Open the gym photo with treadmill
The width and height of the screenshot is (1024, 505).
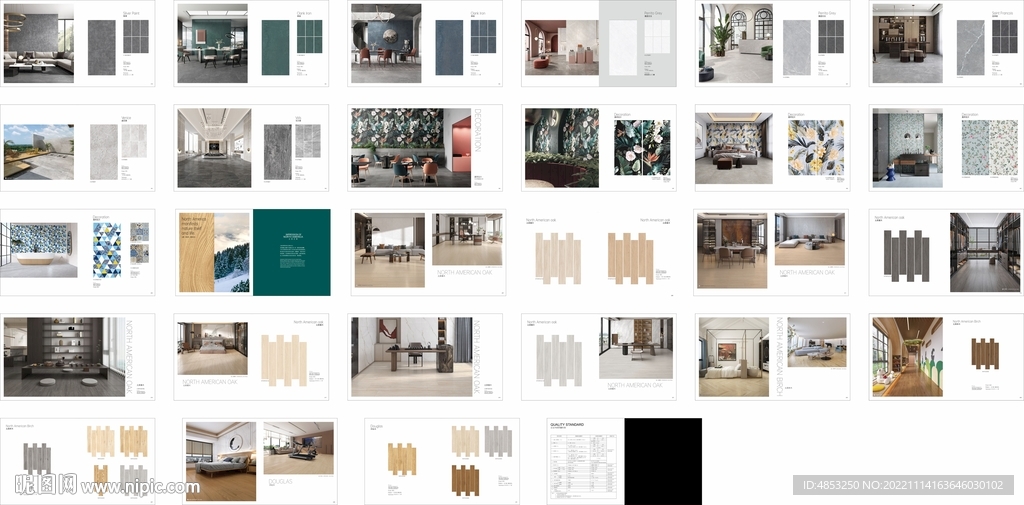point(298,448)
